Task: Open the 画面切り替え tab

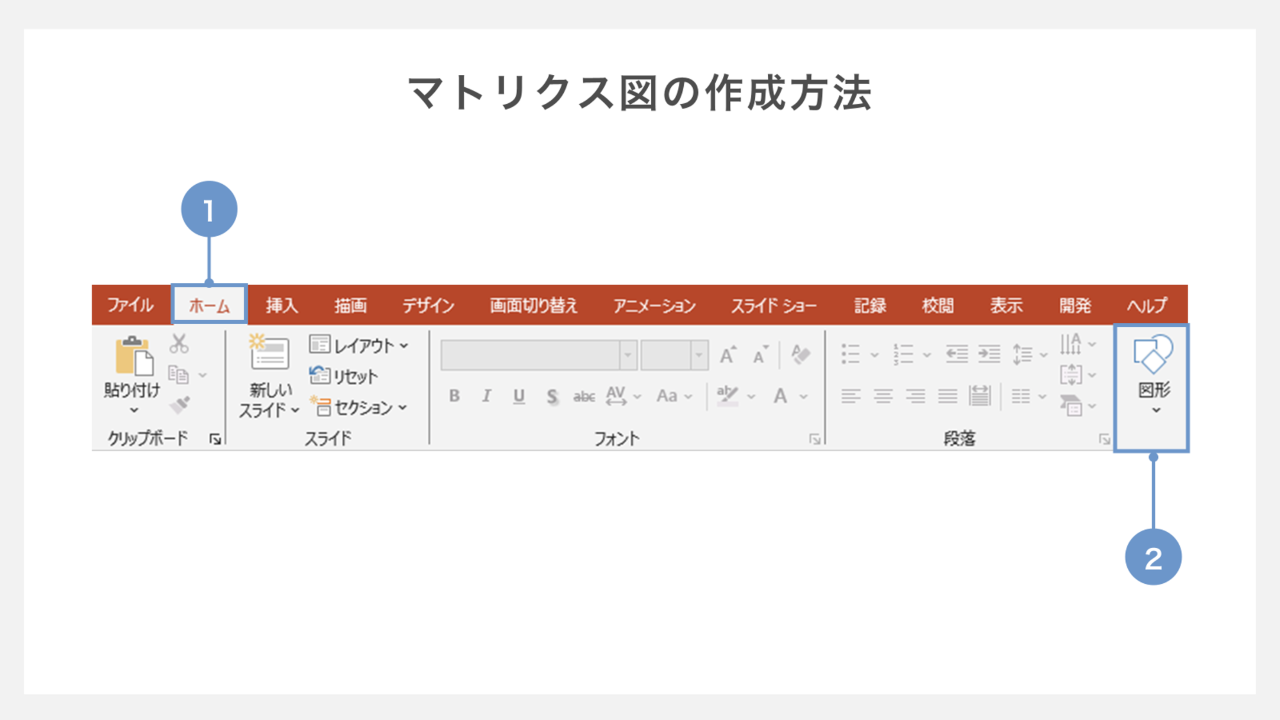Action: click(534, 305)
